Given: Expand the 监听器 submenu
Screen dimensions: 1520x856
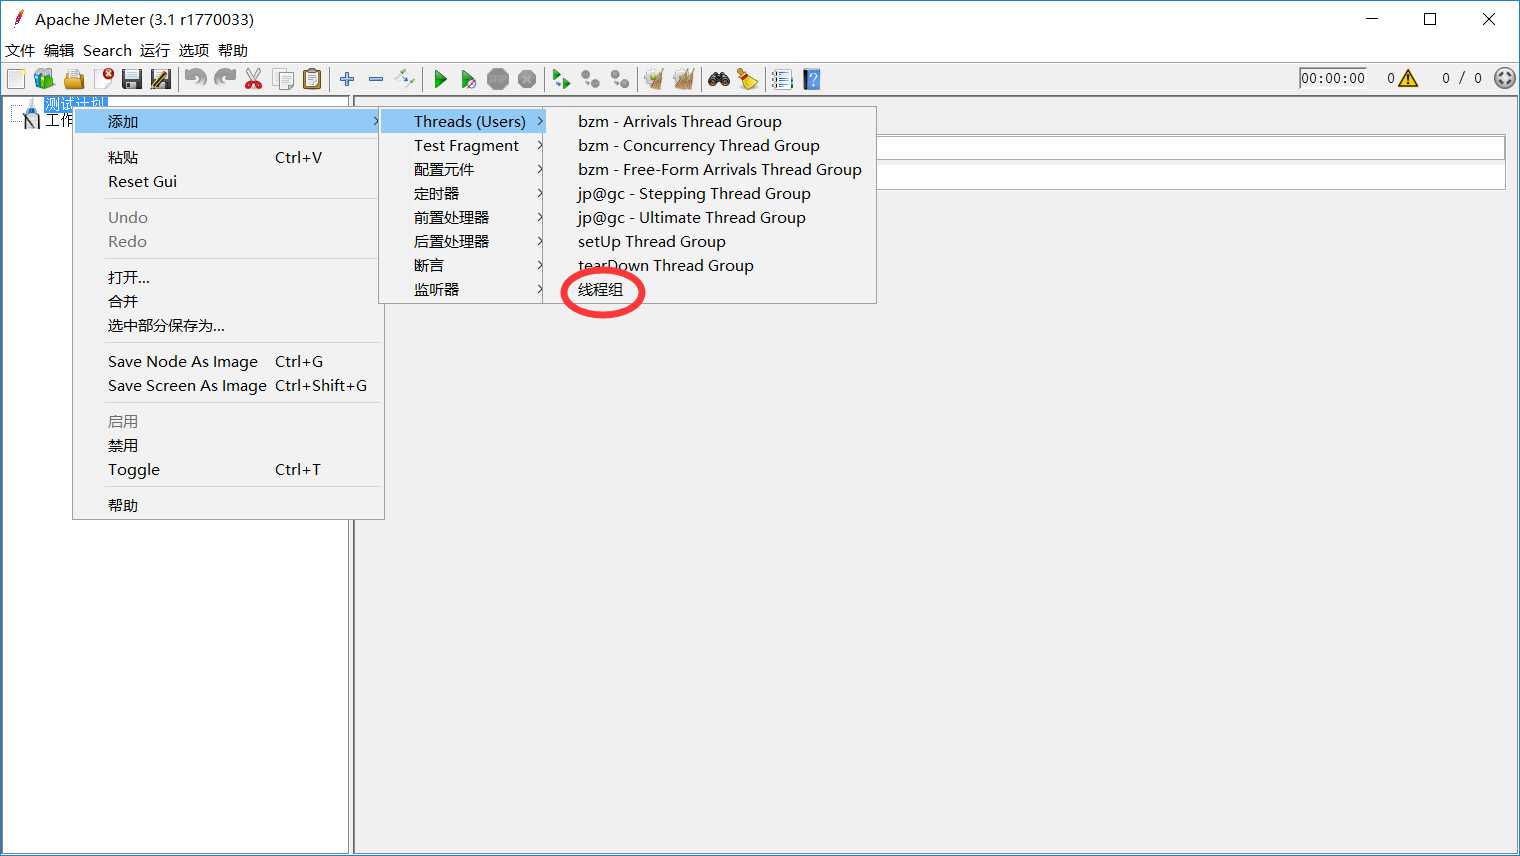Looking at the screenshot, I should [463, 289].
